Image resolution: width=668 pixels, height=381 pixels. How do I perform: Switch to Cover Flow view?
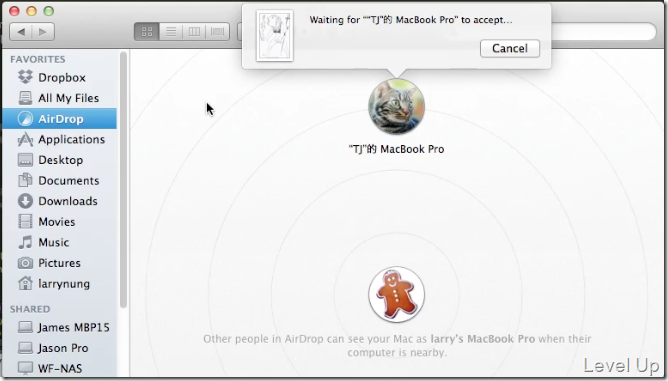pyautogui.click(x=218, y=32)
